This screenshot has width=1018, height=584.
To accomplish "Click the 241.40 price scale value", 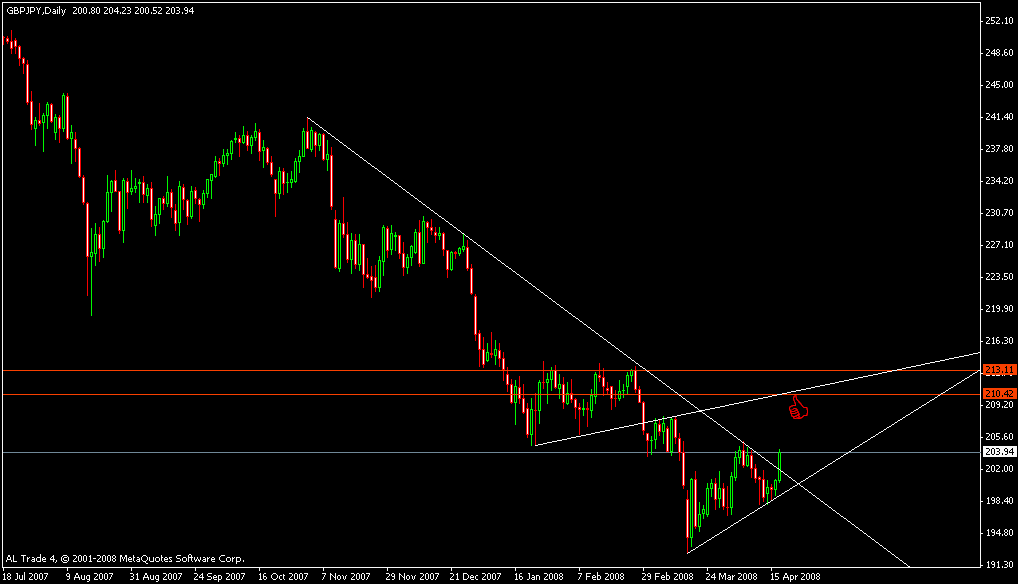I will [x=999, y=117].
